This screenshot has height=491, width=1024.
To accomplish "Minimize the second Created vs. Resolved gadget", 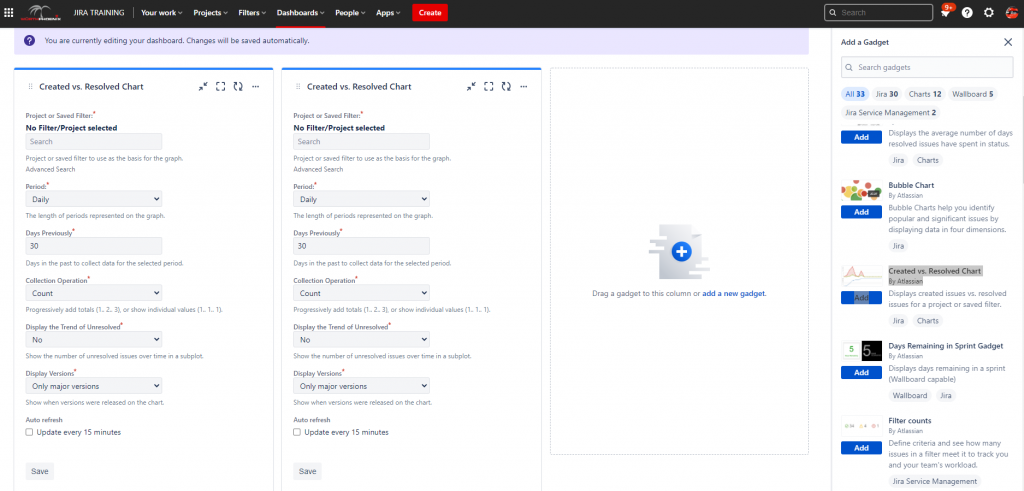I will (x=471, y=86).
